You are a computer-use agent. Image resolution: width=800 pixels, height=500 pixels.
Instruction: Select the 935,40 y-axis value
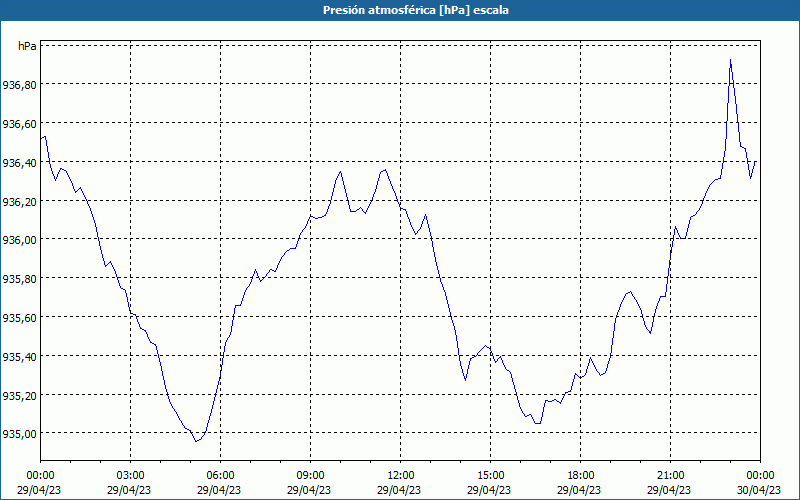(x=19, y=357)
